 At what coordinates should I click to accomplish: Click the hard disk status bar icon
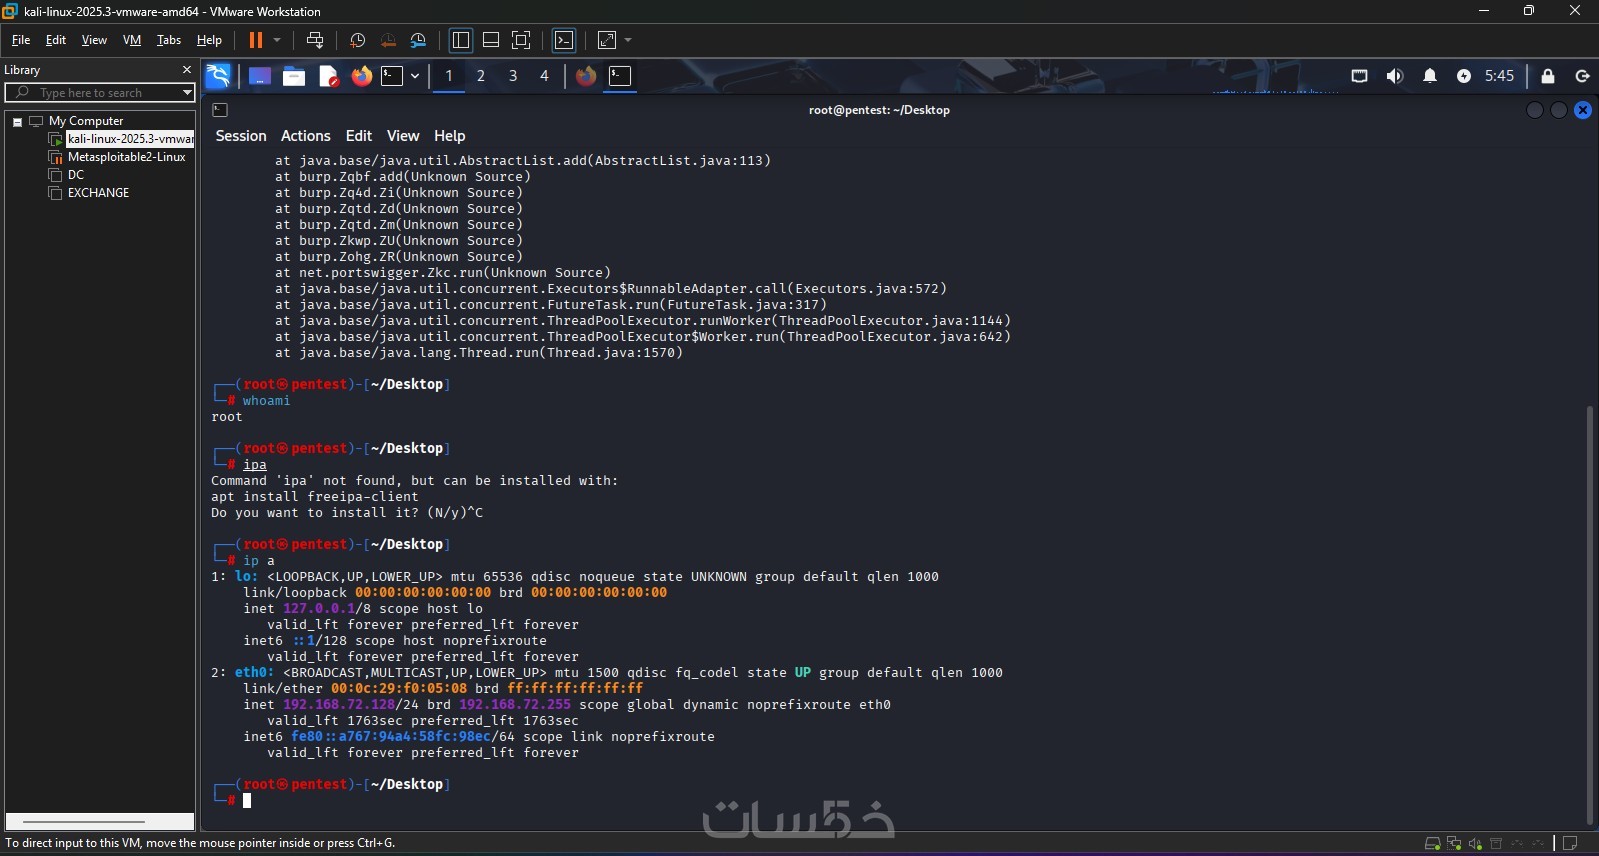[x=1432, y=844]
